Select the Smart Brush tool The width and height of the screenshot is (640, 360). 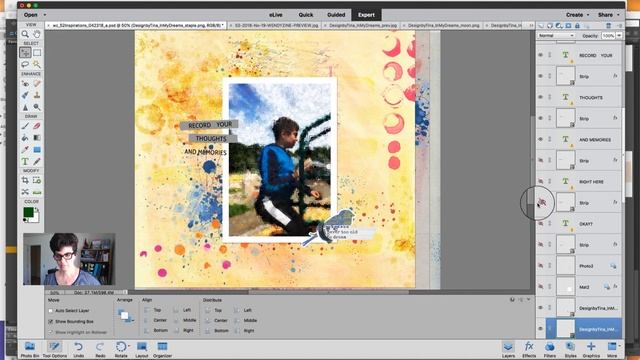pos(25,95)
